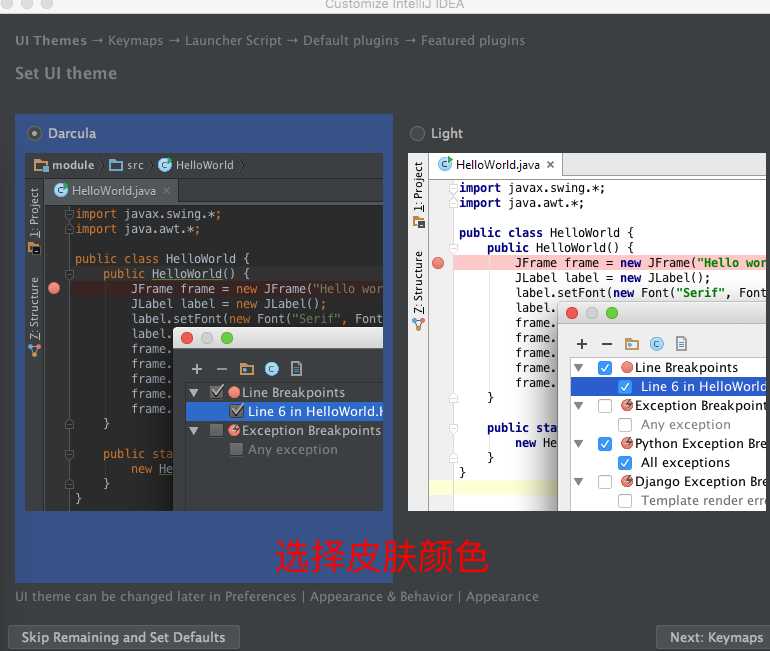Jump to Featured plugins breadcrumb step

[473, 40]
